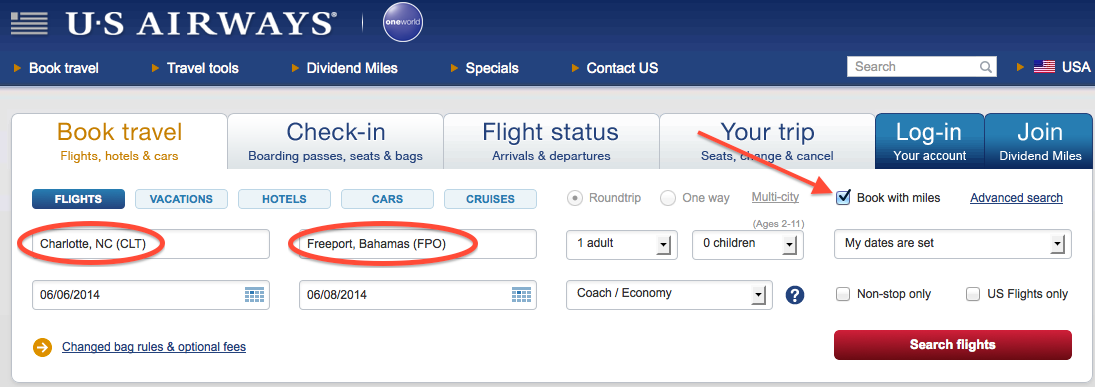This screenshot has height=387, width=1095.
Task: Click the Charlotte, NC (CLT) origin field
Action: tap(151, 244)
